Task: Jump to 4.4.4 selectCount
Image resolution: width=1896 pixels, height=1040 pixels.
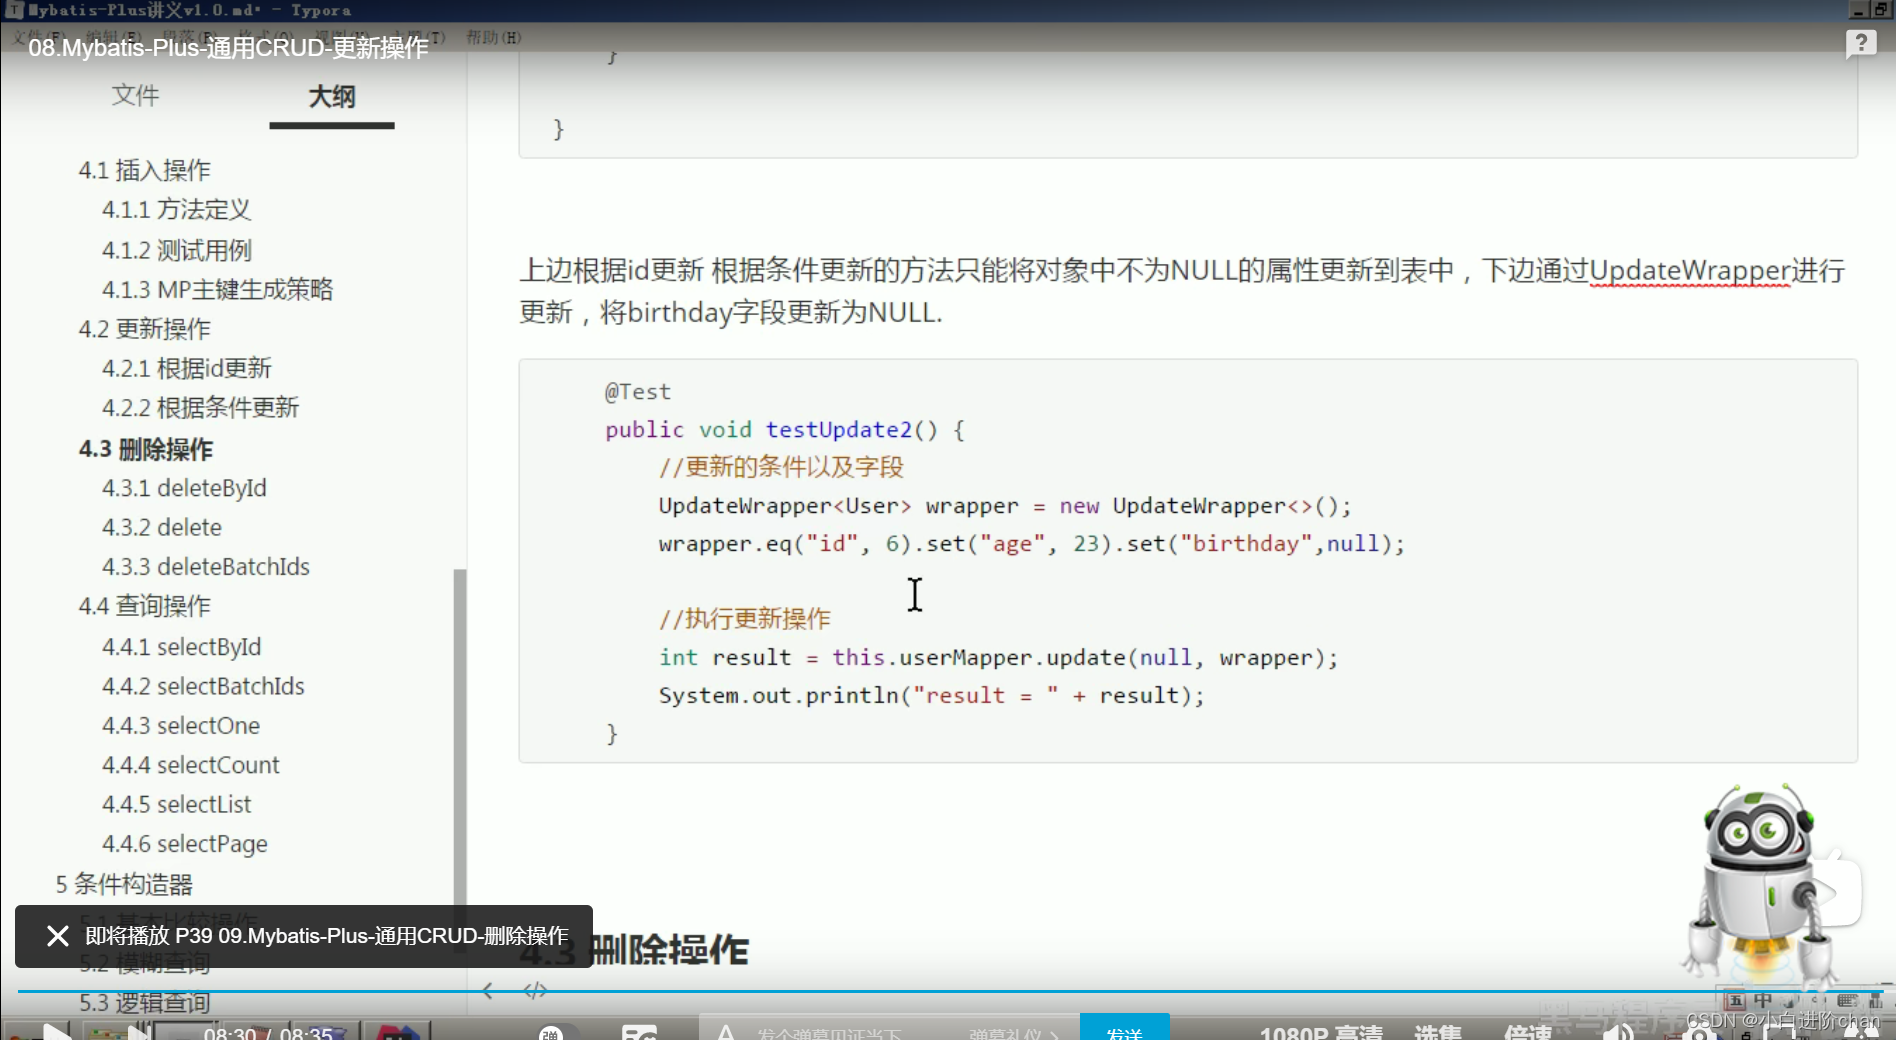Action: point(191,765)
